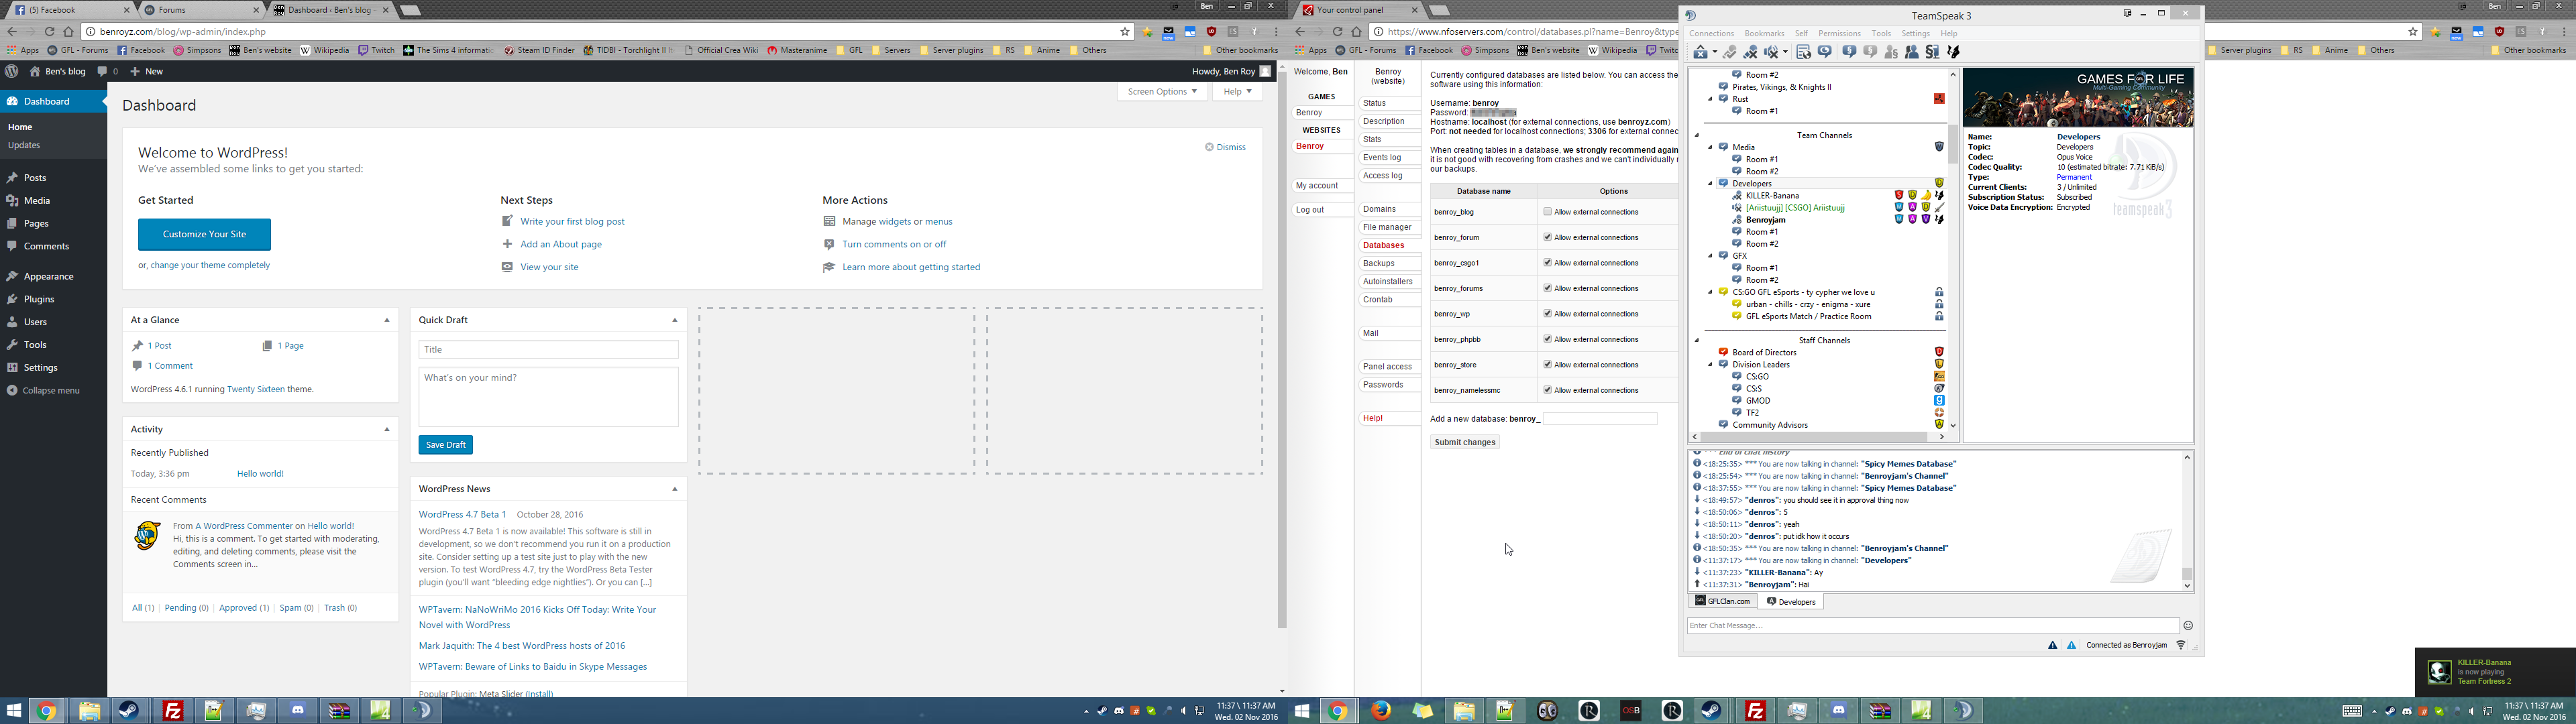Click the mute microphone toolbar icon

pyautogui.click(x=1750, y=52)
